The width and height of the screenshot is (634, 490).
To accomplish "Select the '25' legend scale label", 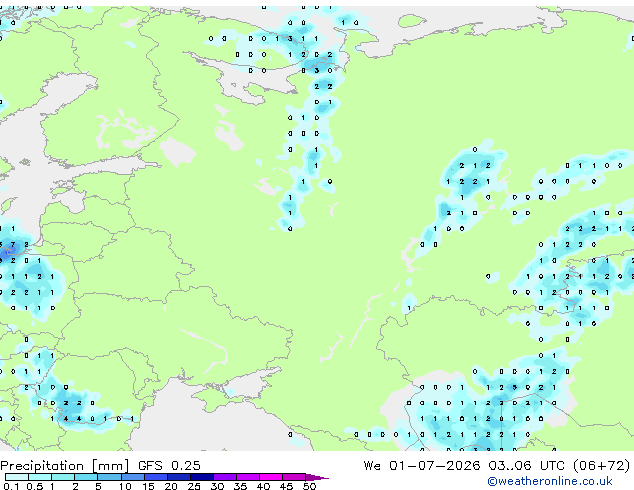I will [194, 486].
